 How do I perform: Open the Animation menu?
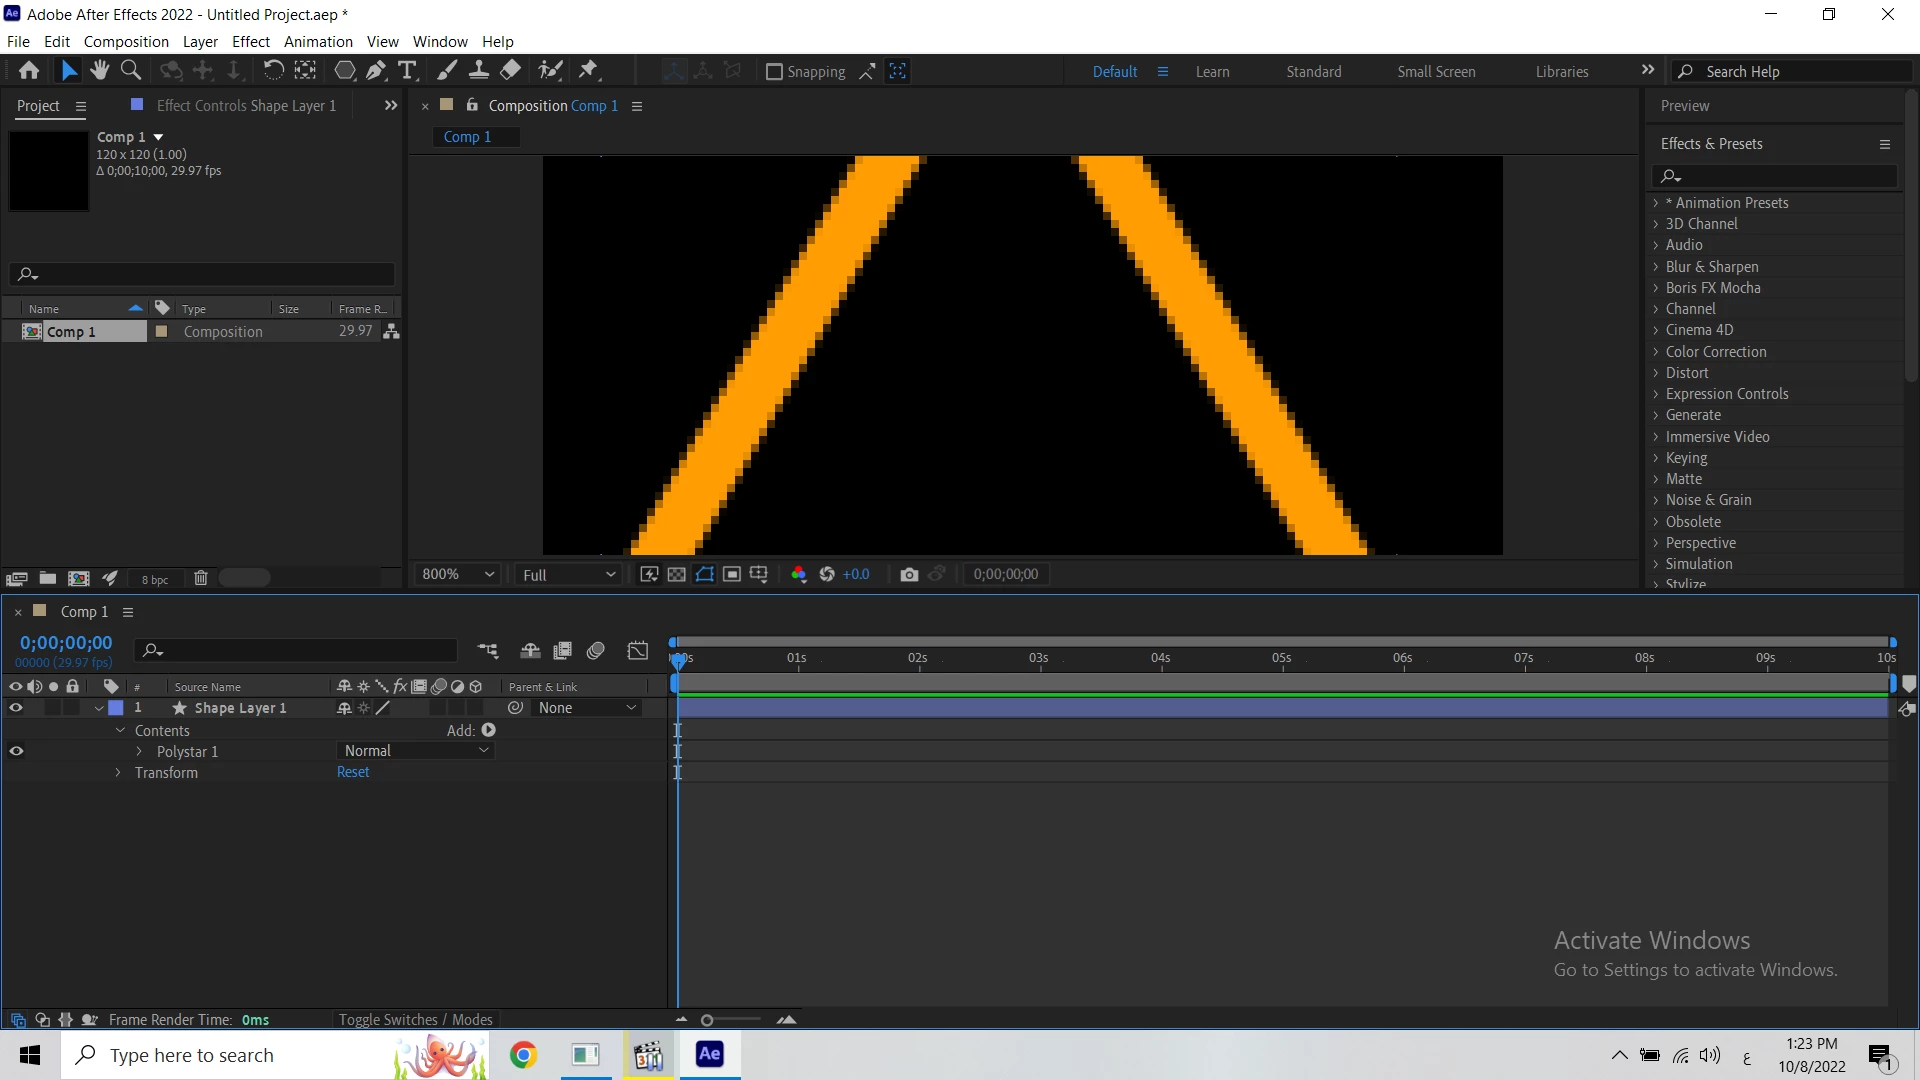(318, 42)
